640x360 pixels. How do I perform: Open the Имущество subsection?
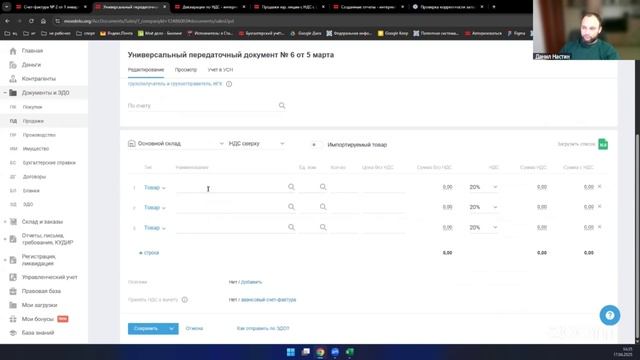click(36, 149)
